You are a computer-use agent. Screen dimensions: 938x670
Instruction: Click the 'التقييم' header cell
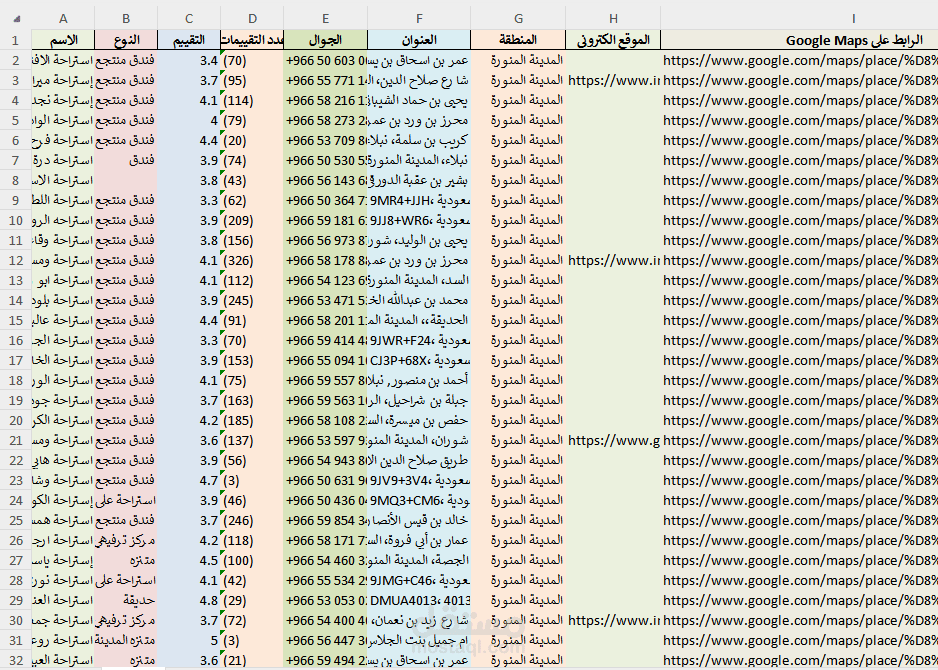pyautogui.click(x=189, y=40)
